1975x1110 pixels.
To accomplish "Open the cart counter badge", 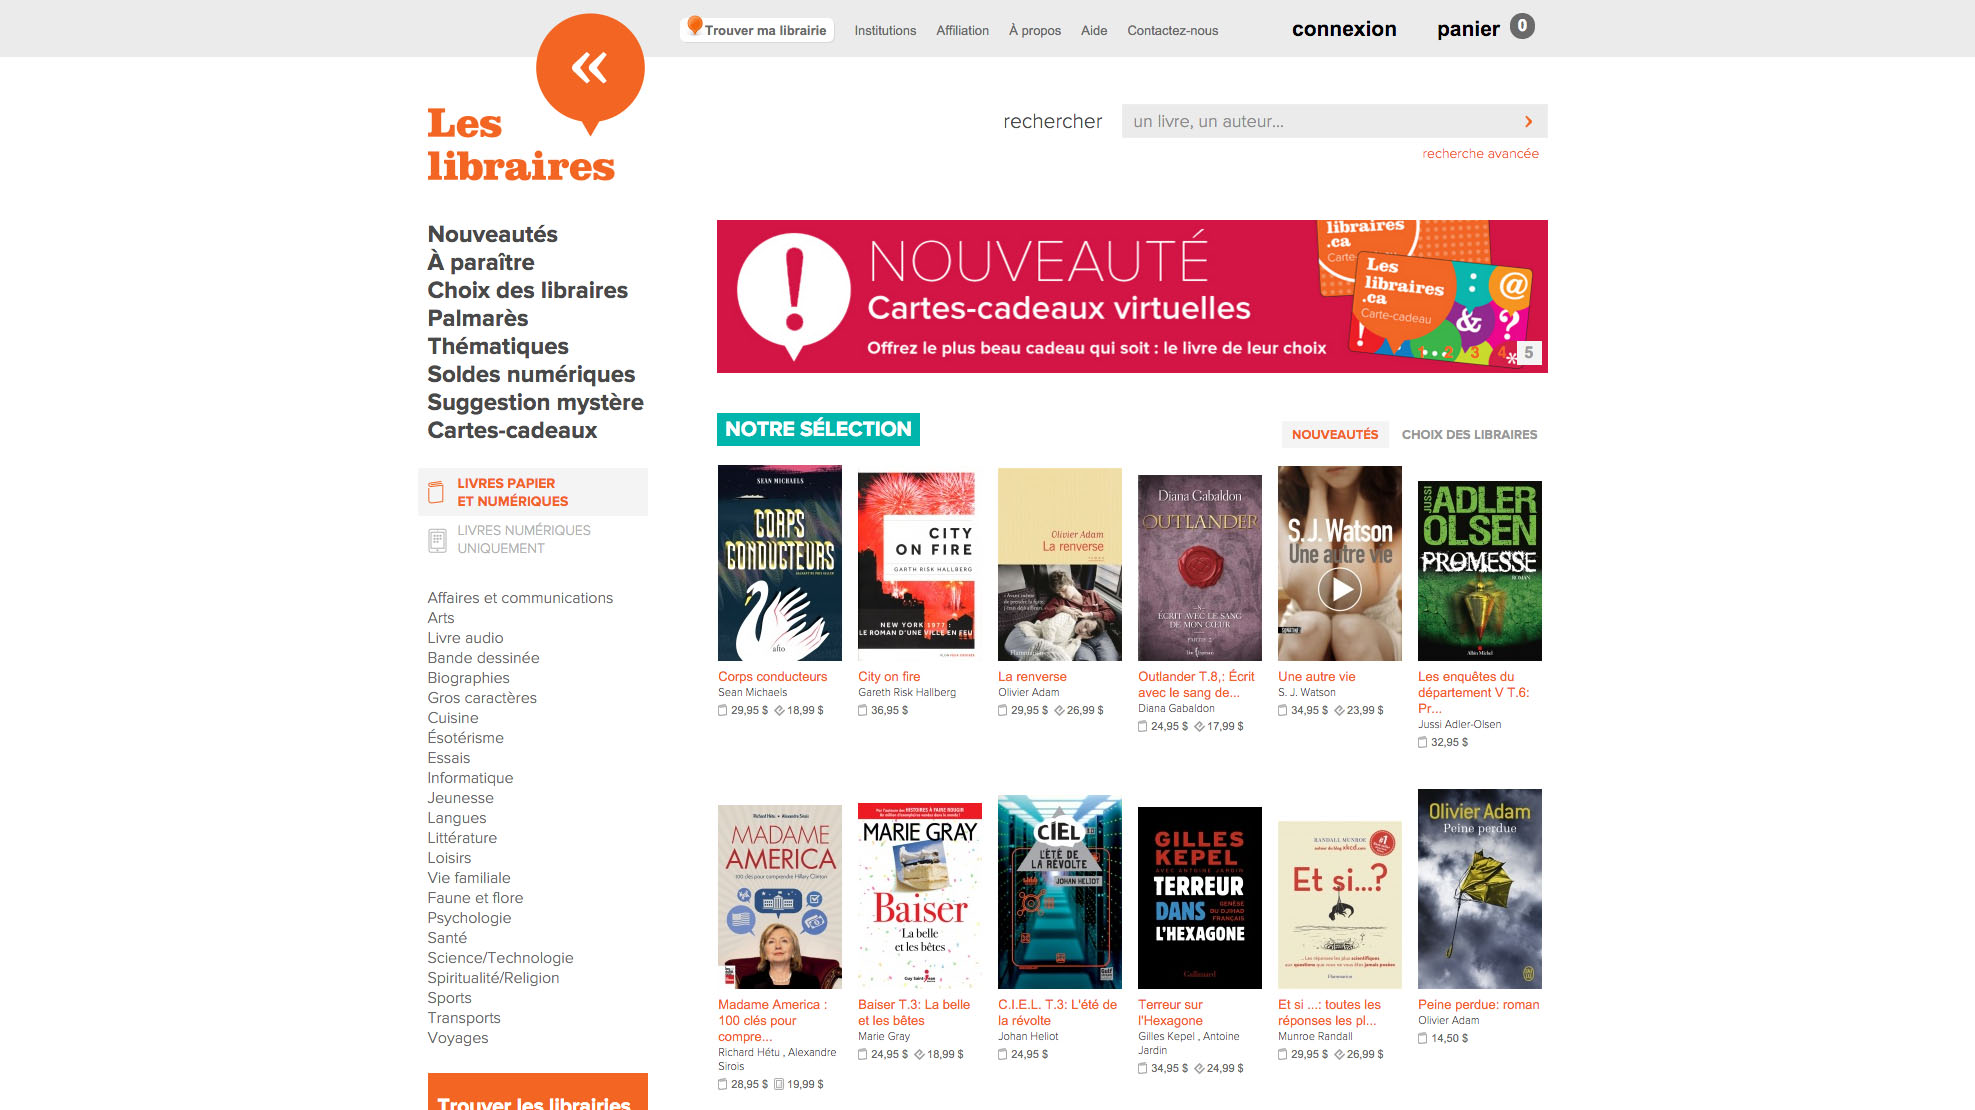I will [1522, 27].
